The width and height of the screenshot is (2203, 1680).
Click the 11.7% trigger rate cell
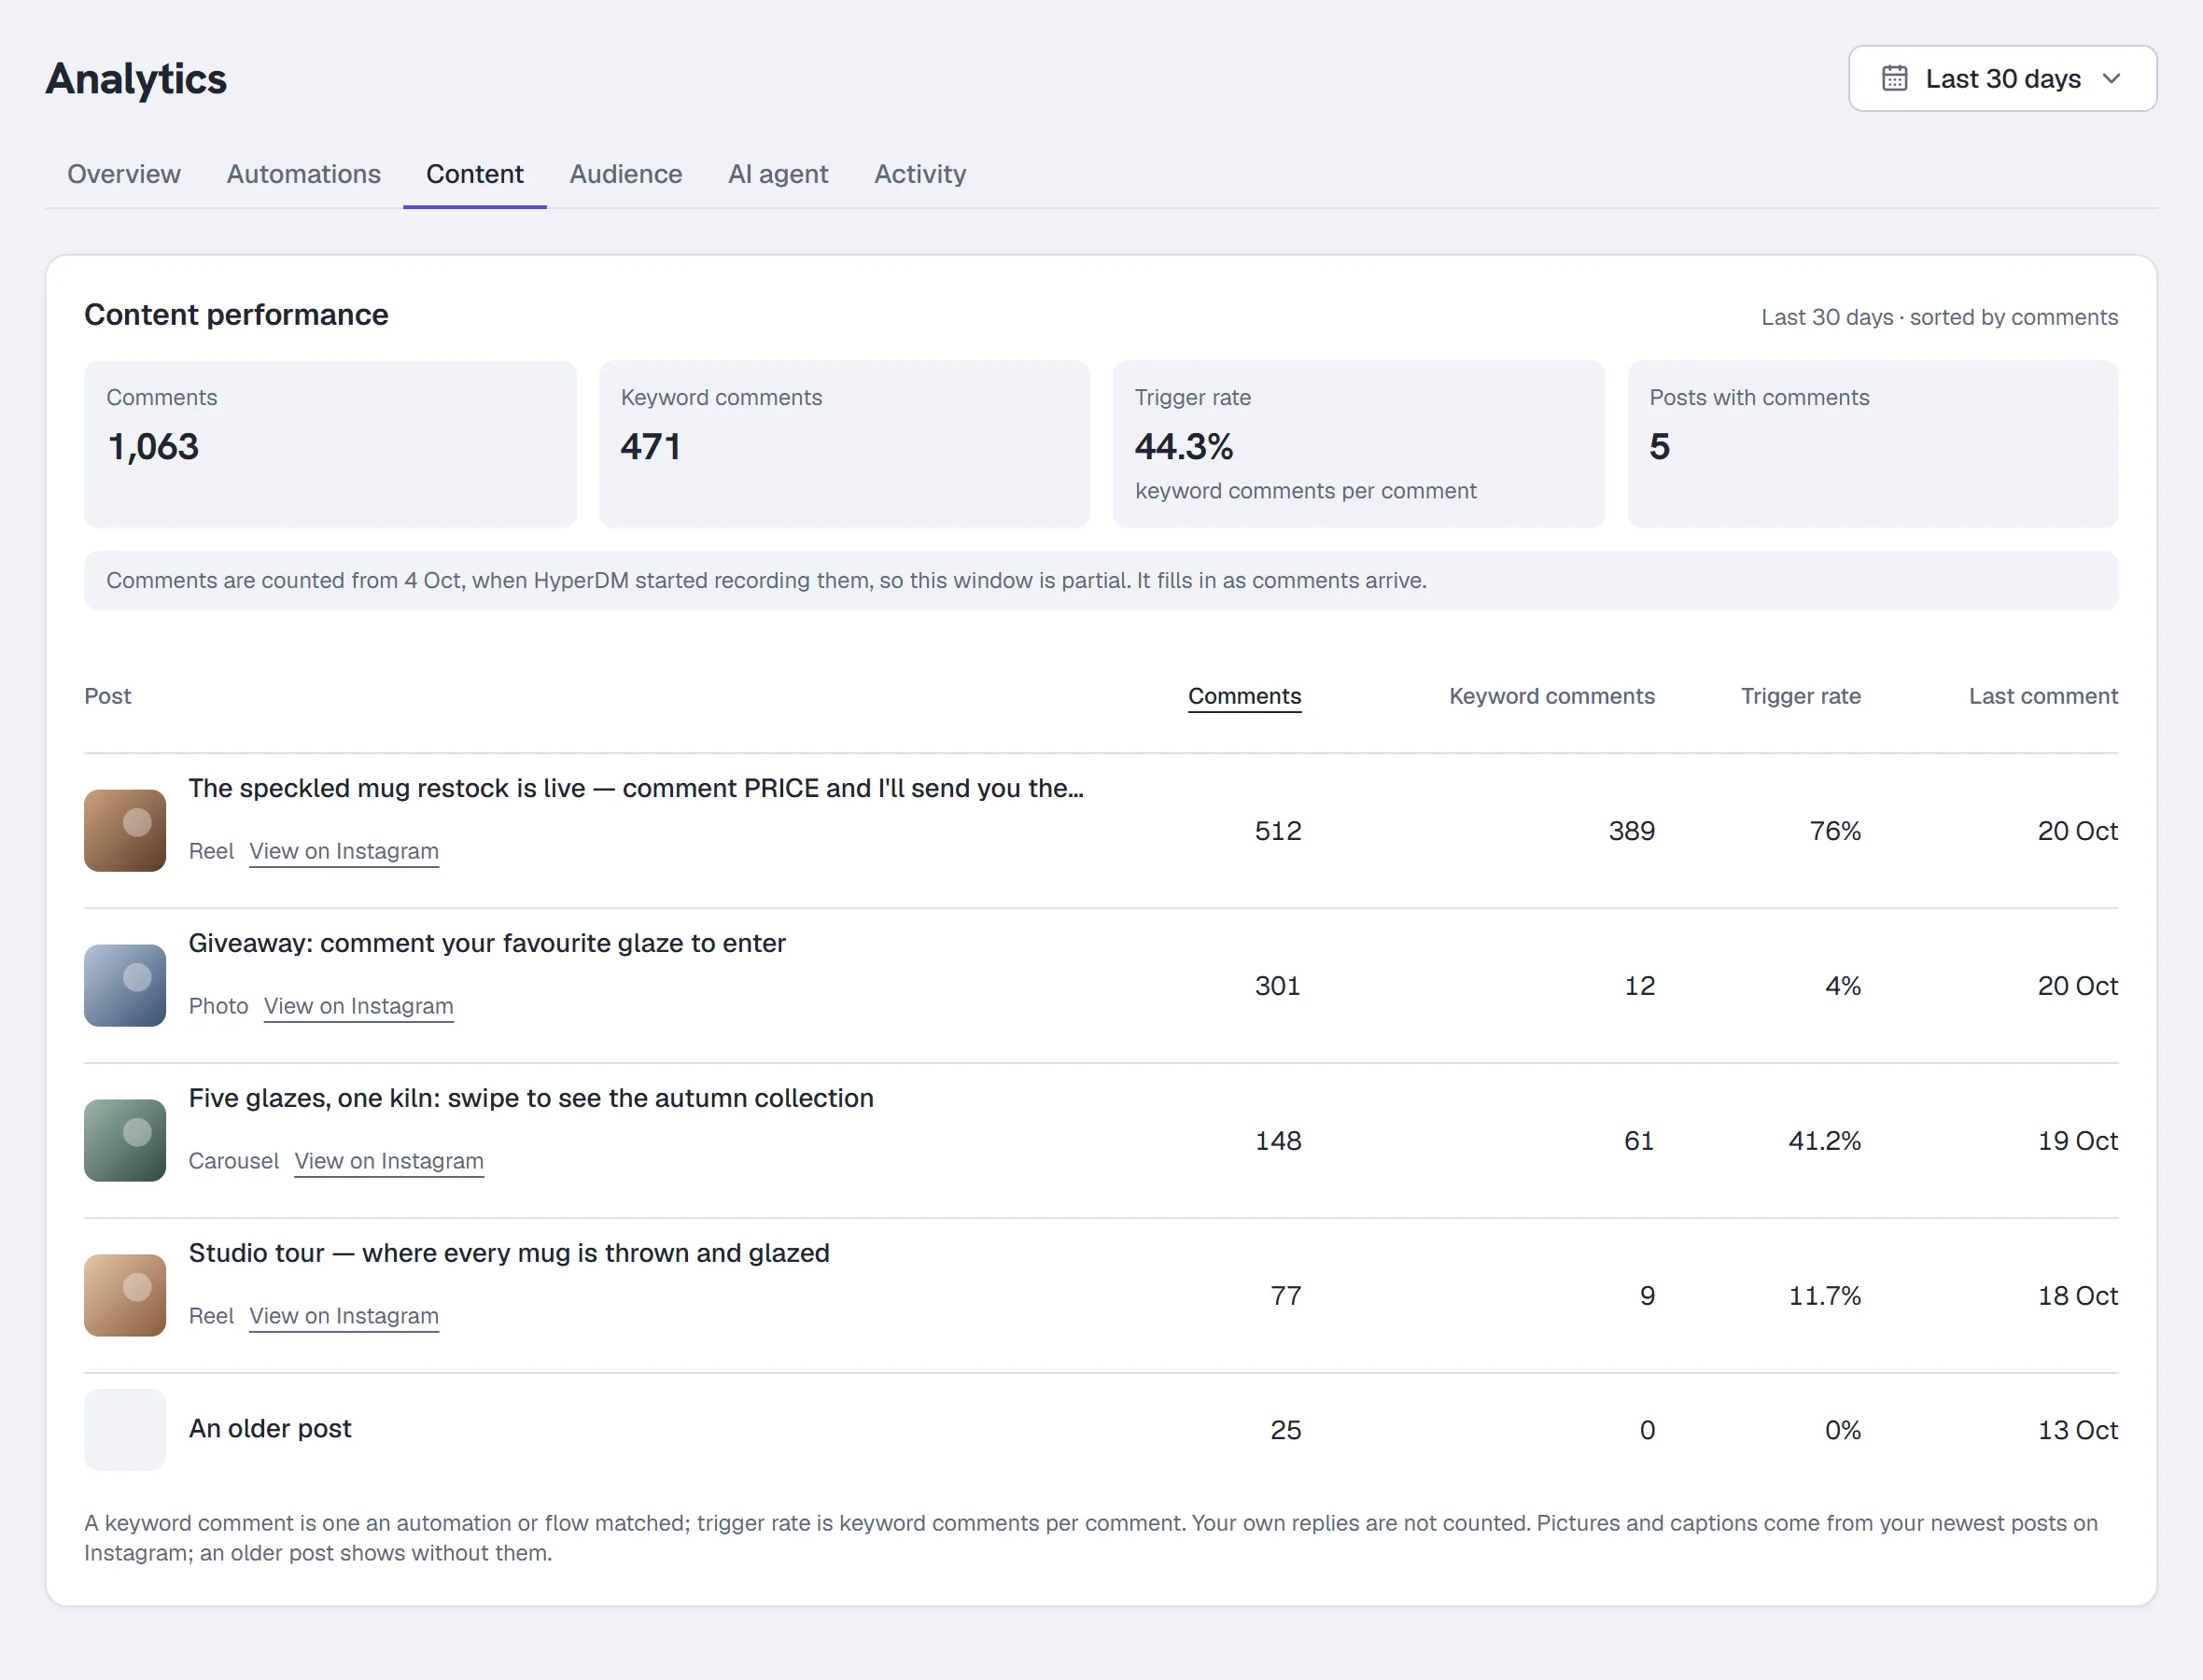point(1824,1296)
